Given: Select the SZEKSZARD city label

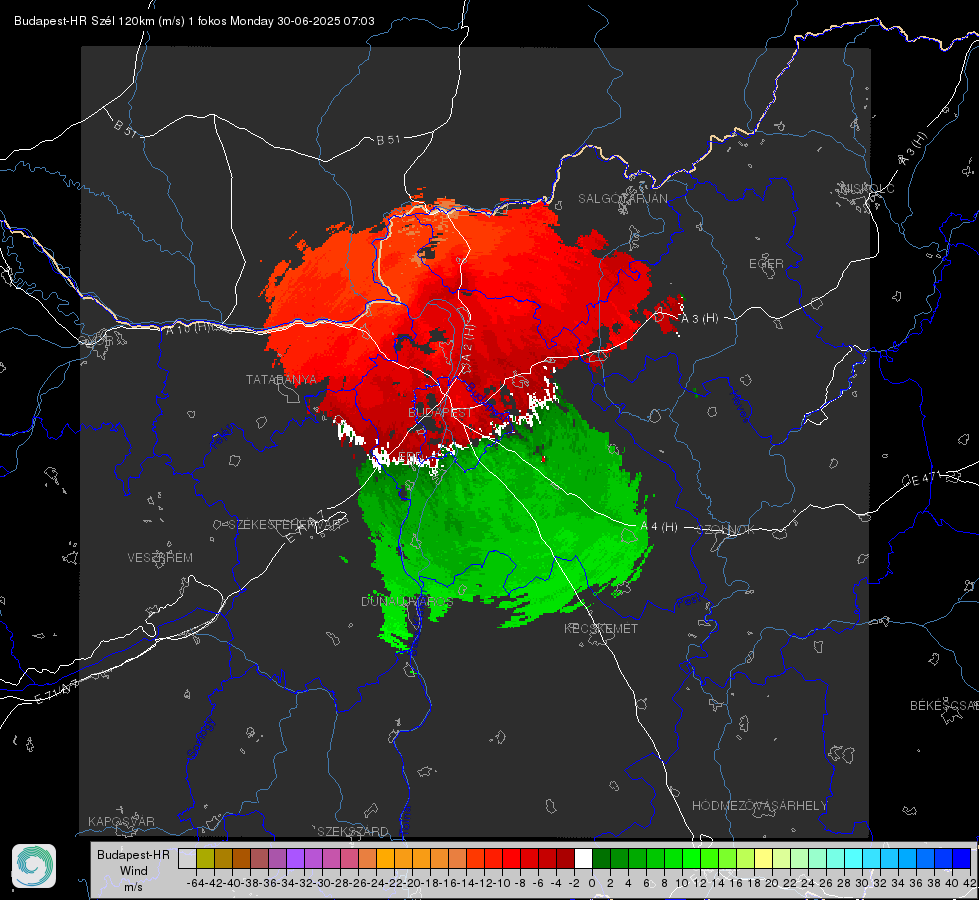Looking at the screenshot, I should tap(353, 831).
